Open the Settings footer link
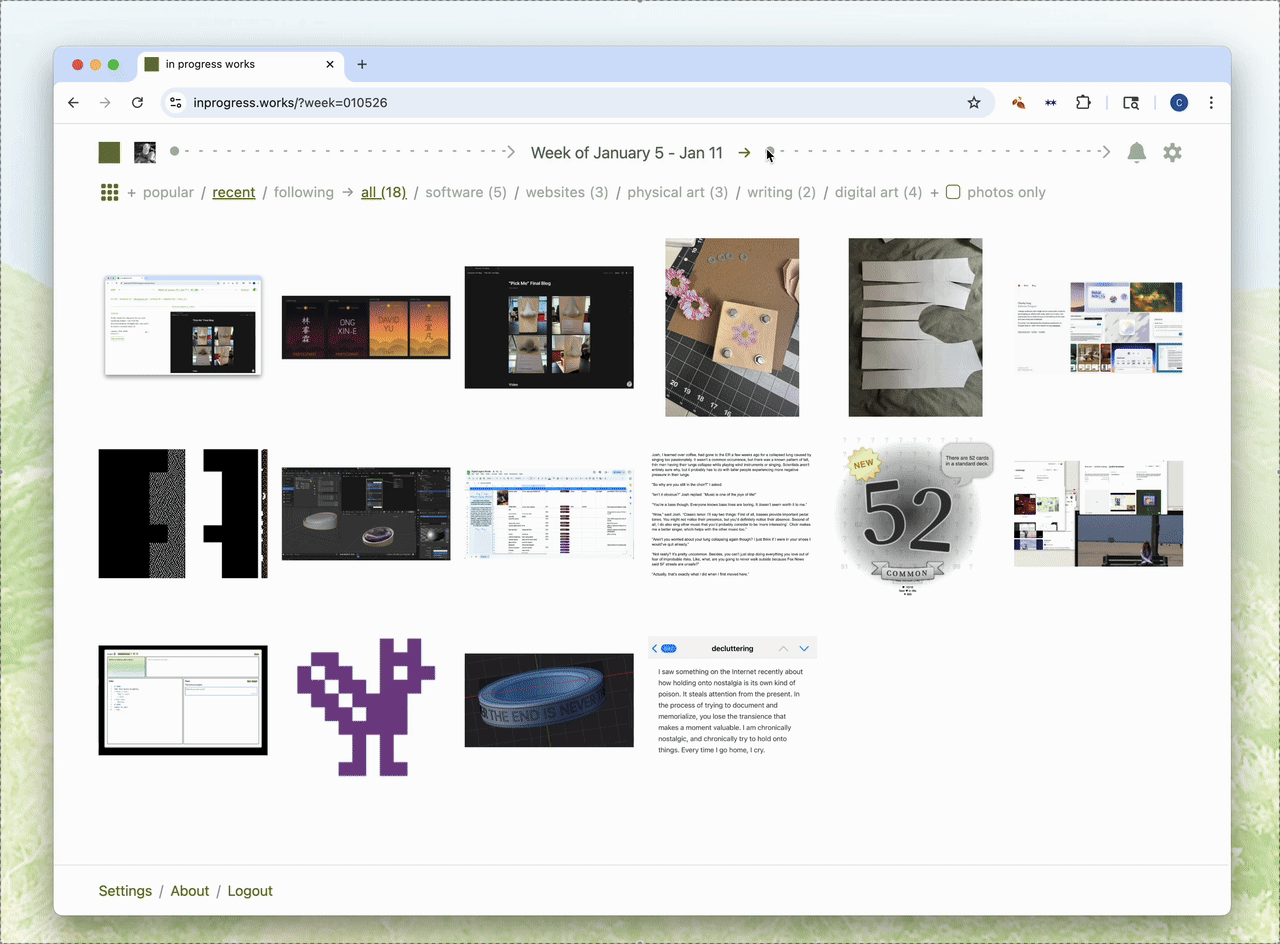1280x944 pixels. (125, 891)
